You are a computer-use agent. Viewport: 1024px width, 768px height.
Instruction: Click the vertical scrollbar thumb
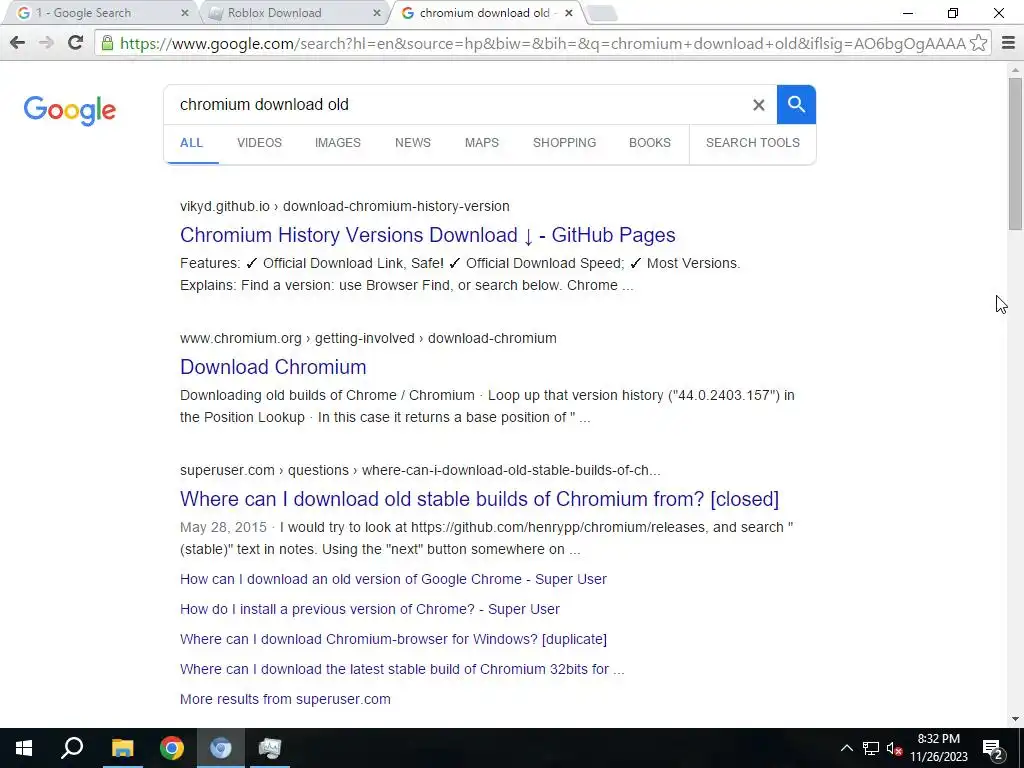1015,153
